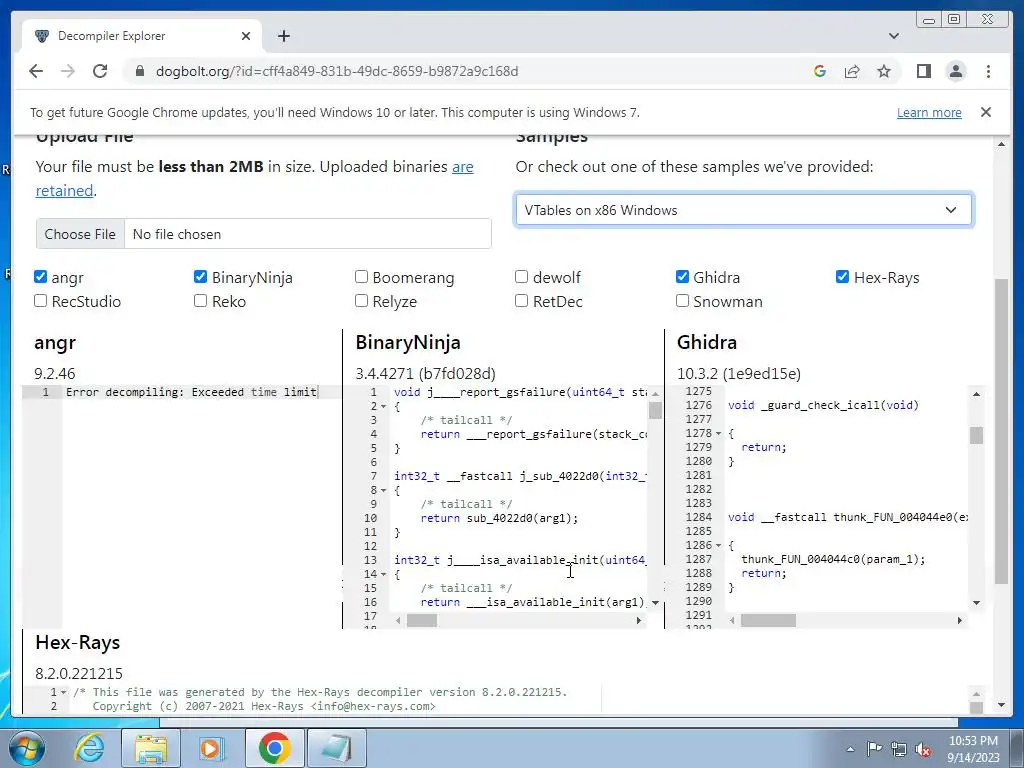Open Google icon in address bar
This screenshot has width=1024, height=768.
[x=820, y=71]
